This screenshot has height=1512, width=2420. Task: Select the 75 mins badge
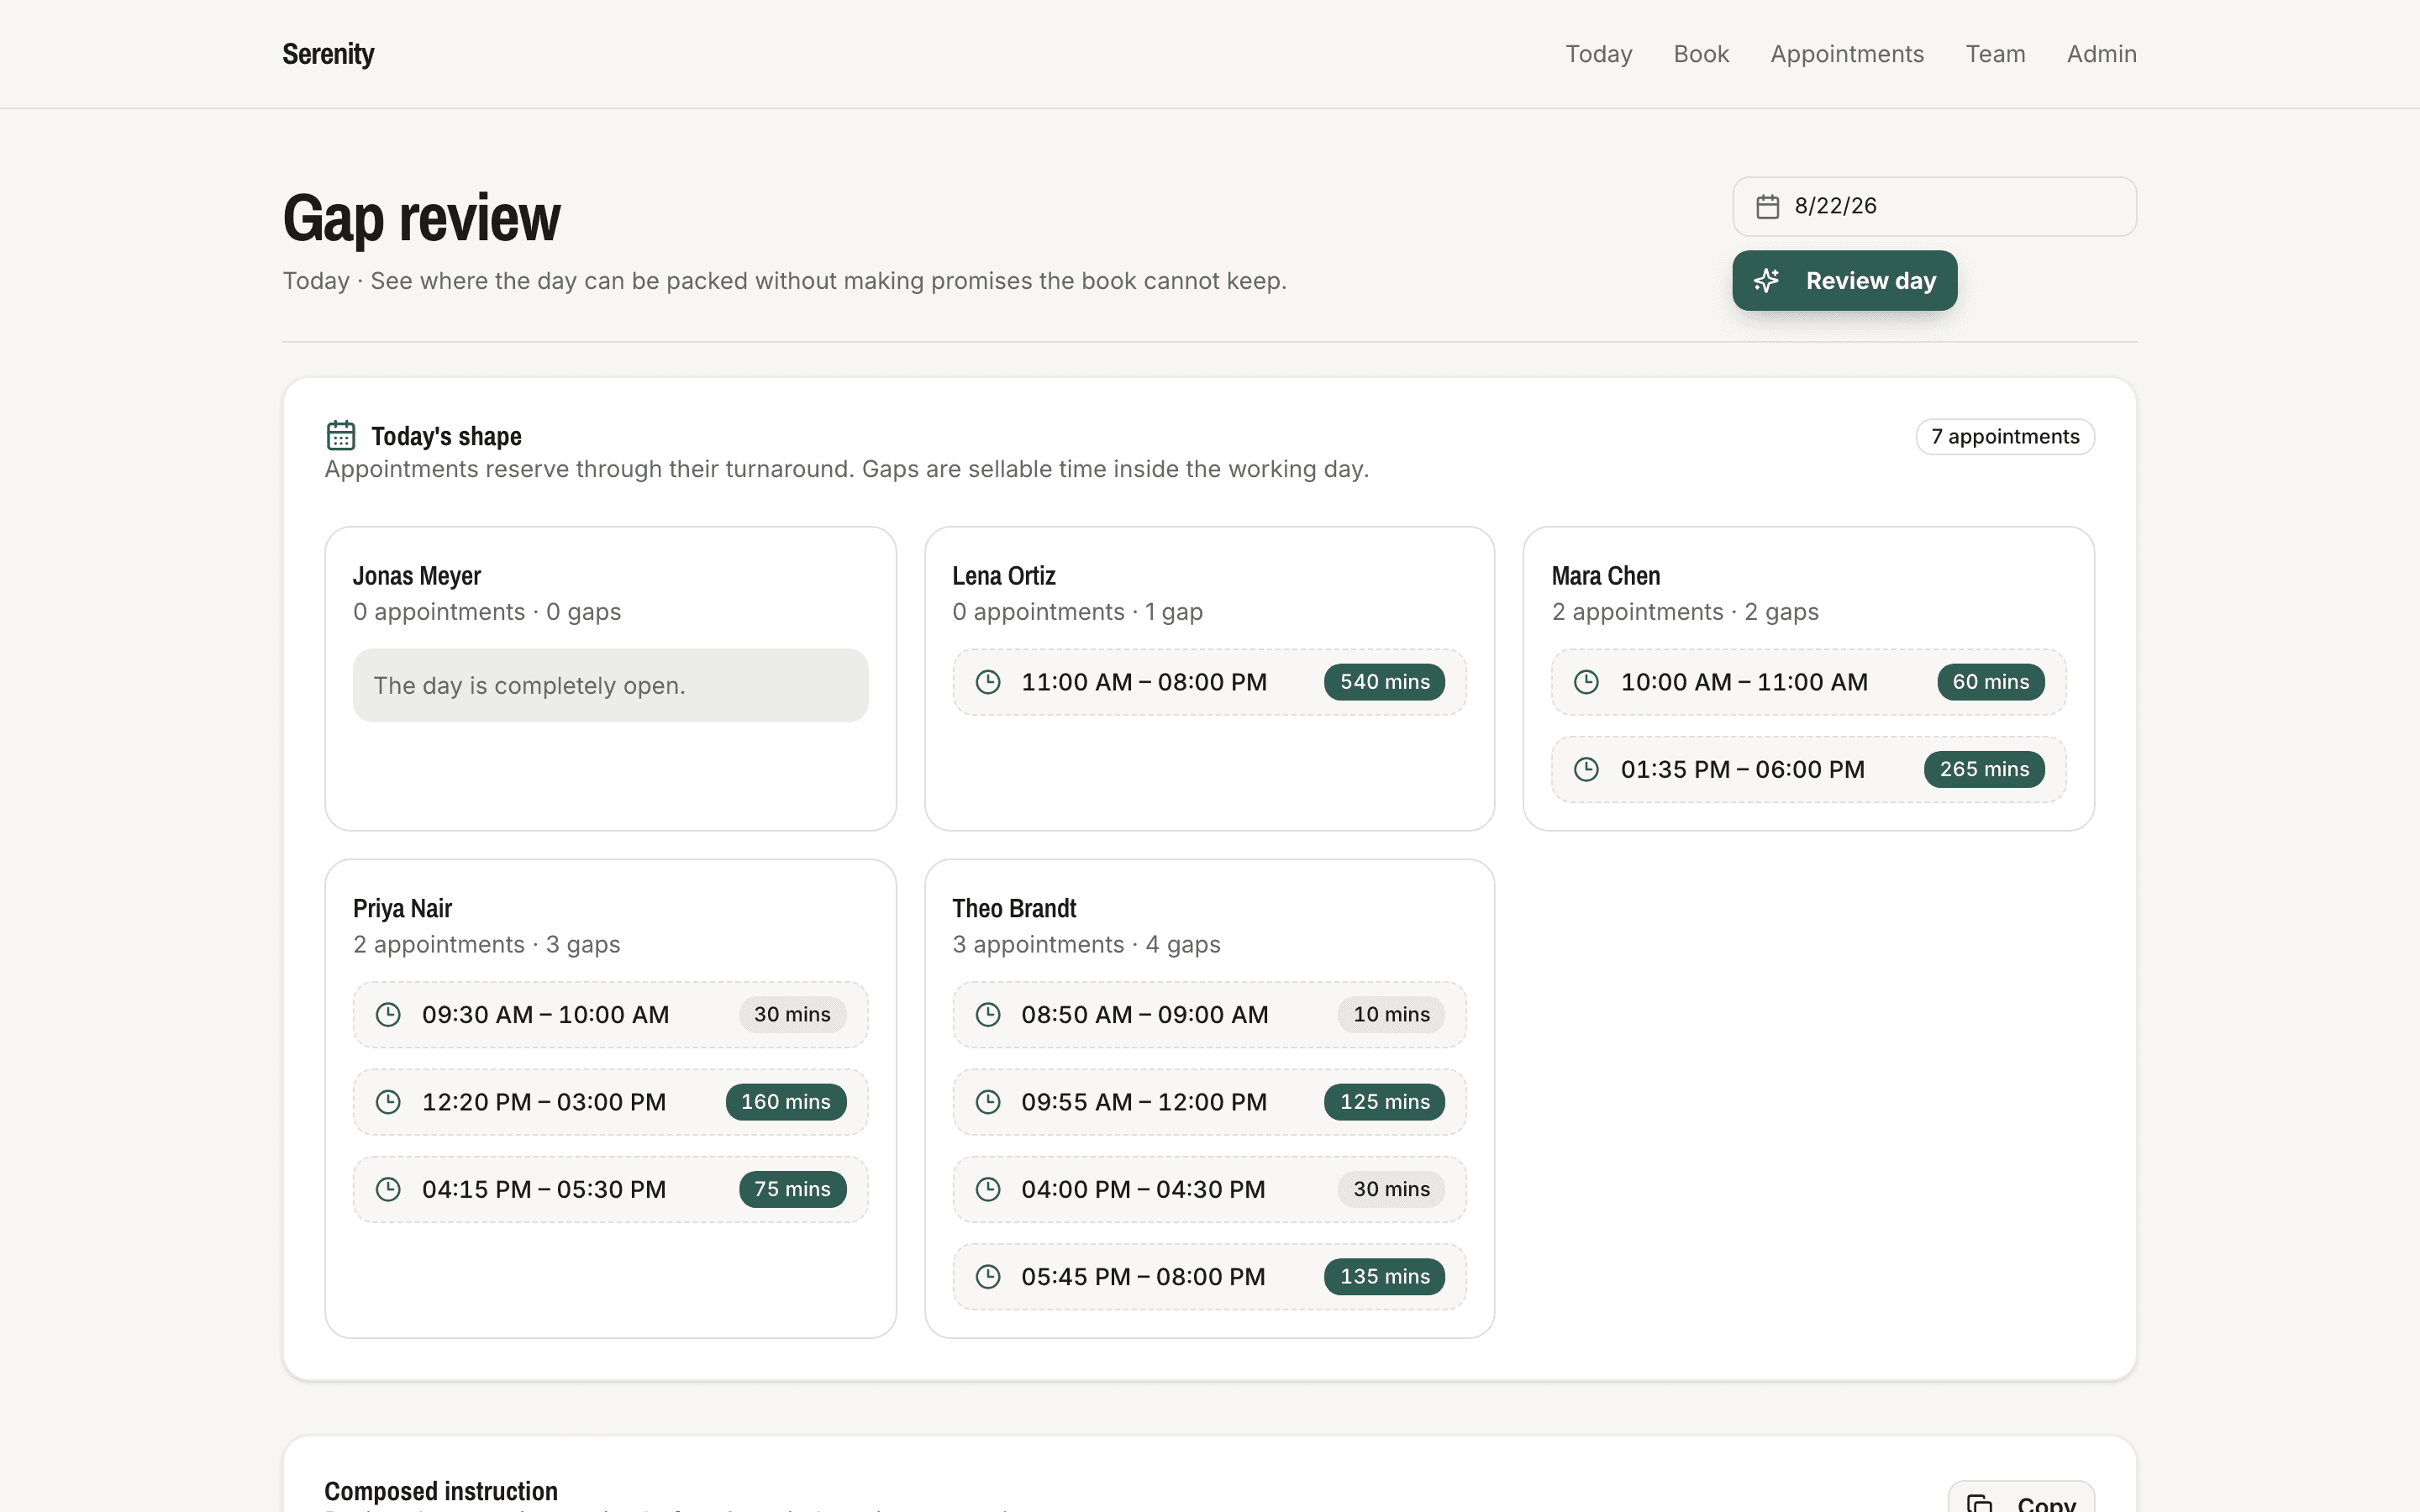(x=793, y=1189)
